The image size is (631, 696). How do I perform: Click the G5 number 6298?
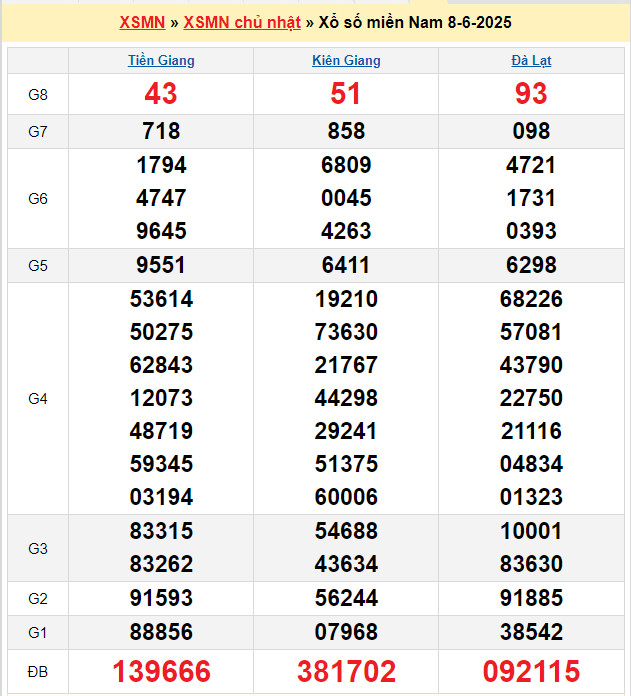coord(531,265)
